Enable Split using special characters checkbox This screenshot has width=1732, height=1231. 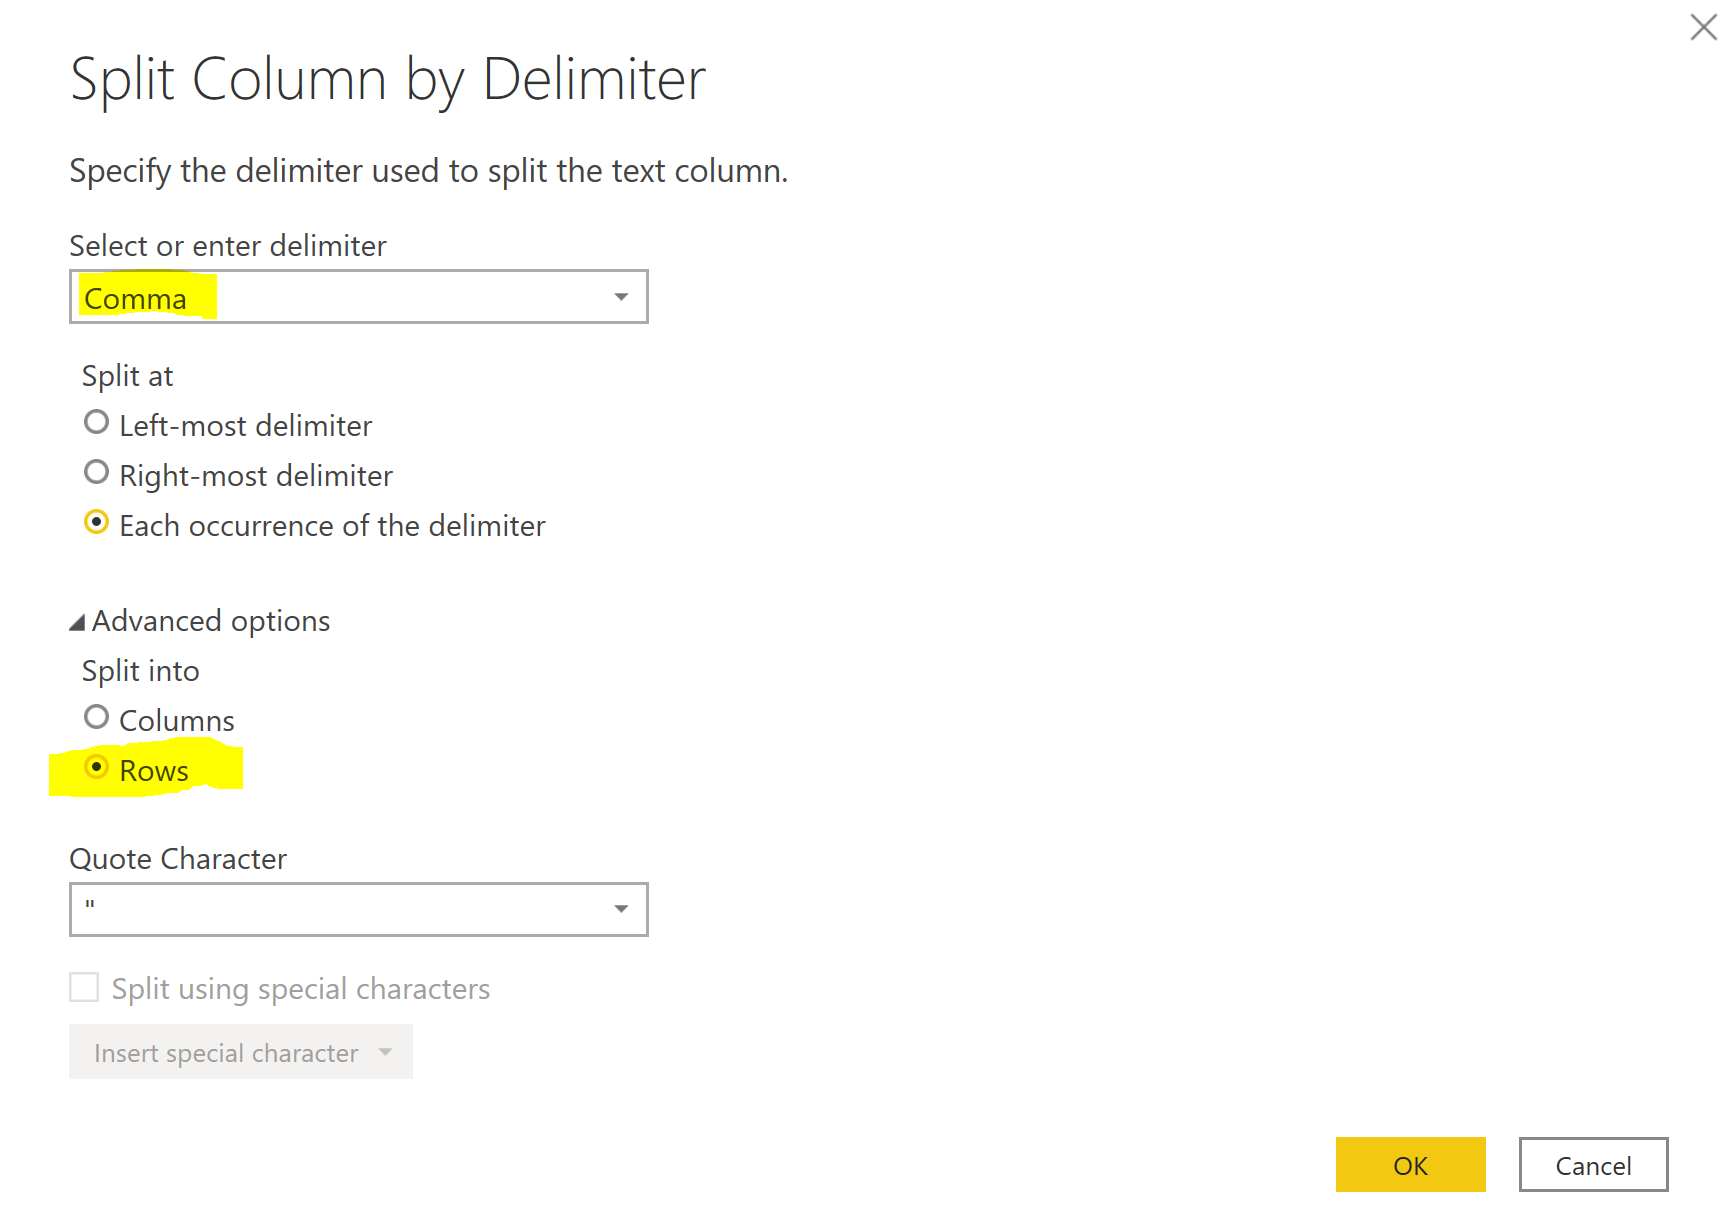point(84,988)
